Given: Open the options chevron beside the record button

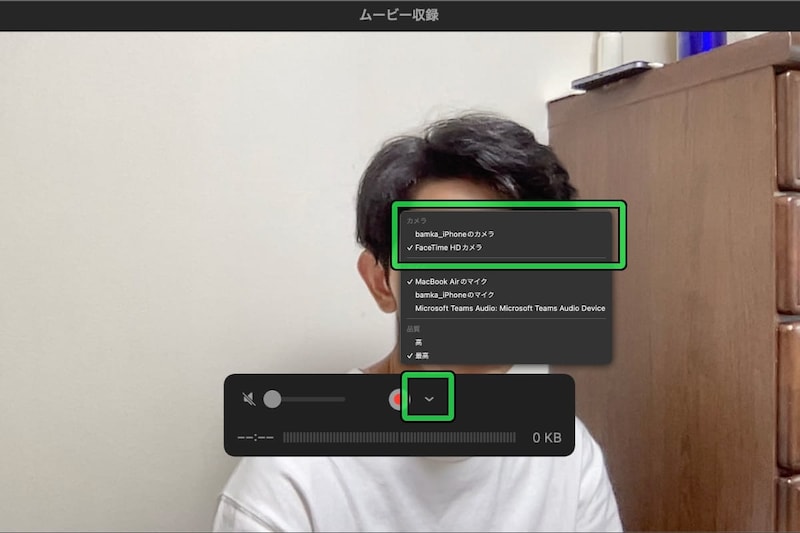Looking at the screenshot, I should [429, 399].
